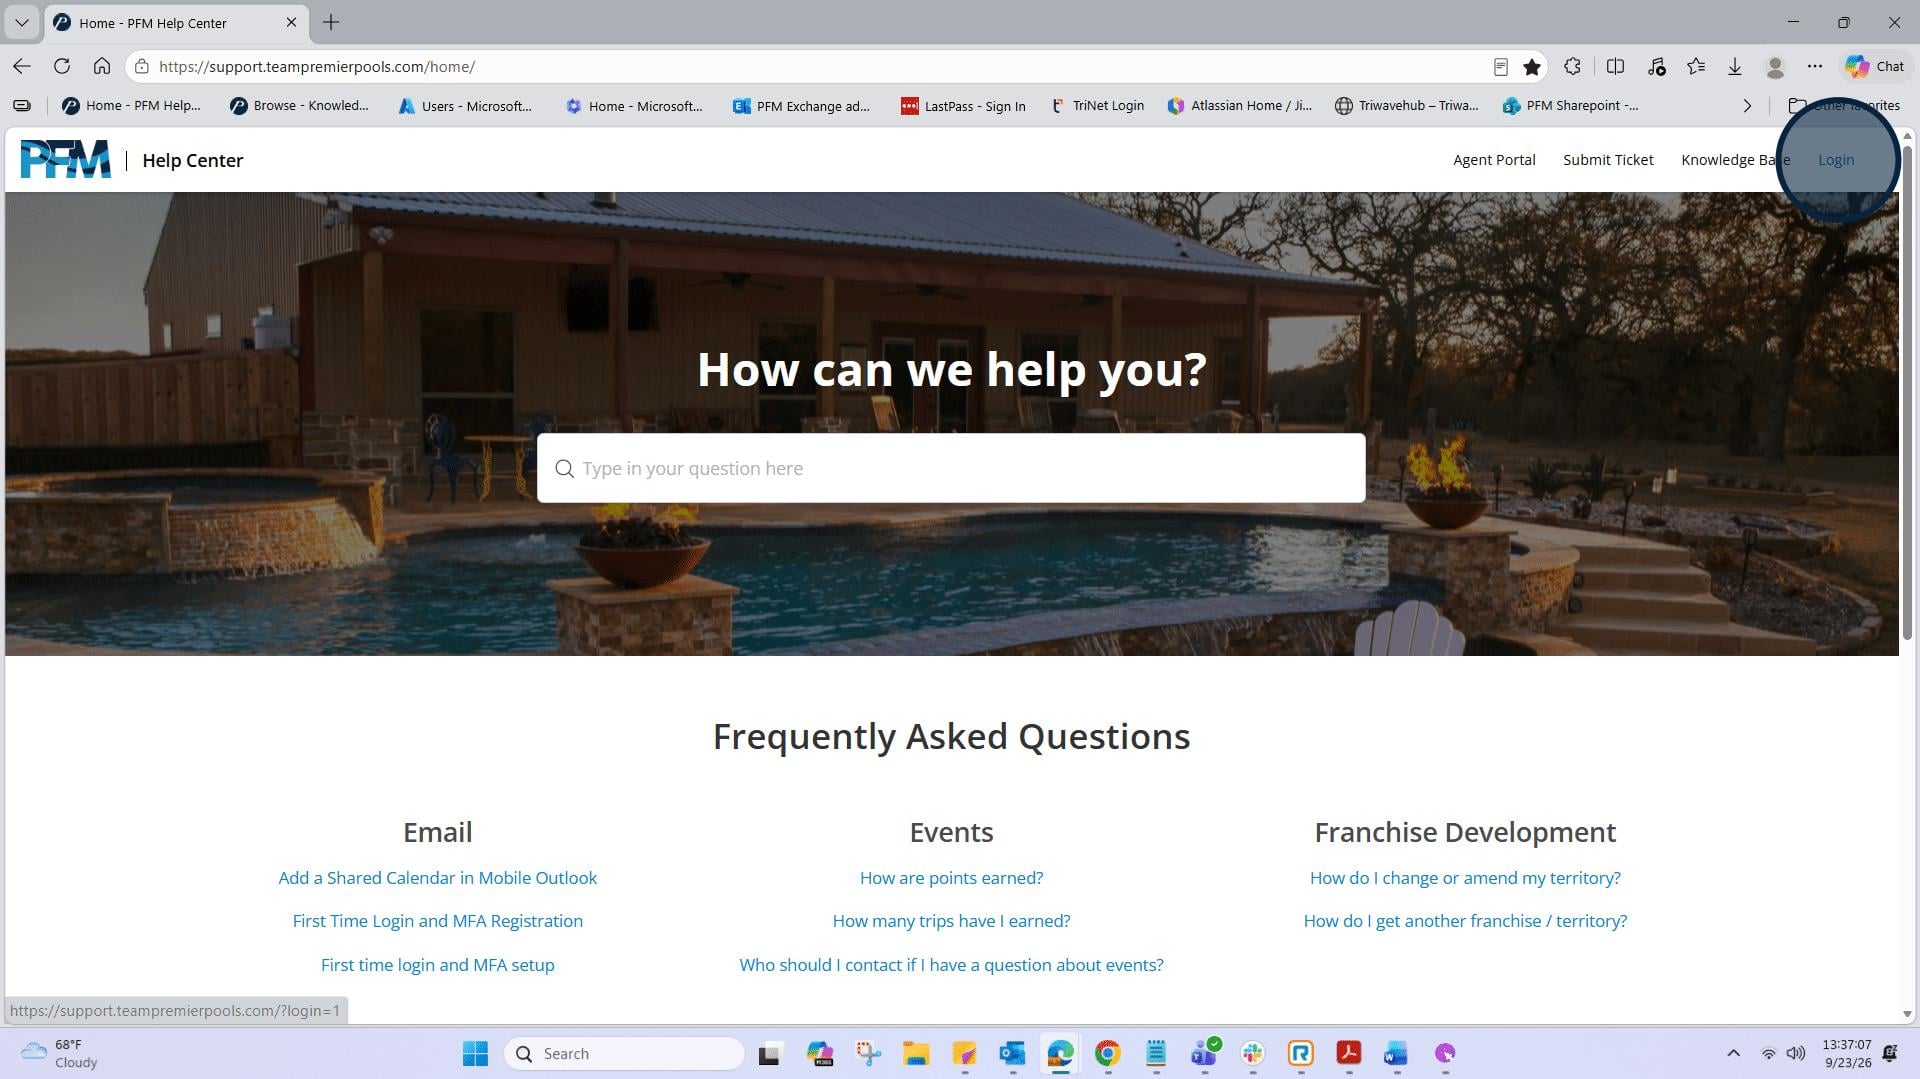Open TriNet Login bookmark

1096,105
